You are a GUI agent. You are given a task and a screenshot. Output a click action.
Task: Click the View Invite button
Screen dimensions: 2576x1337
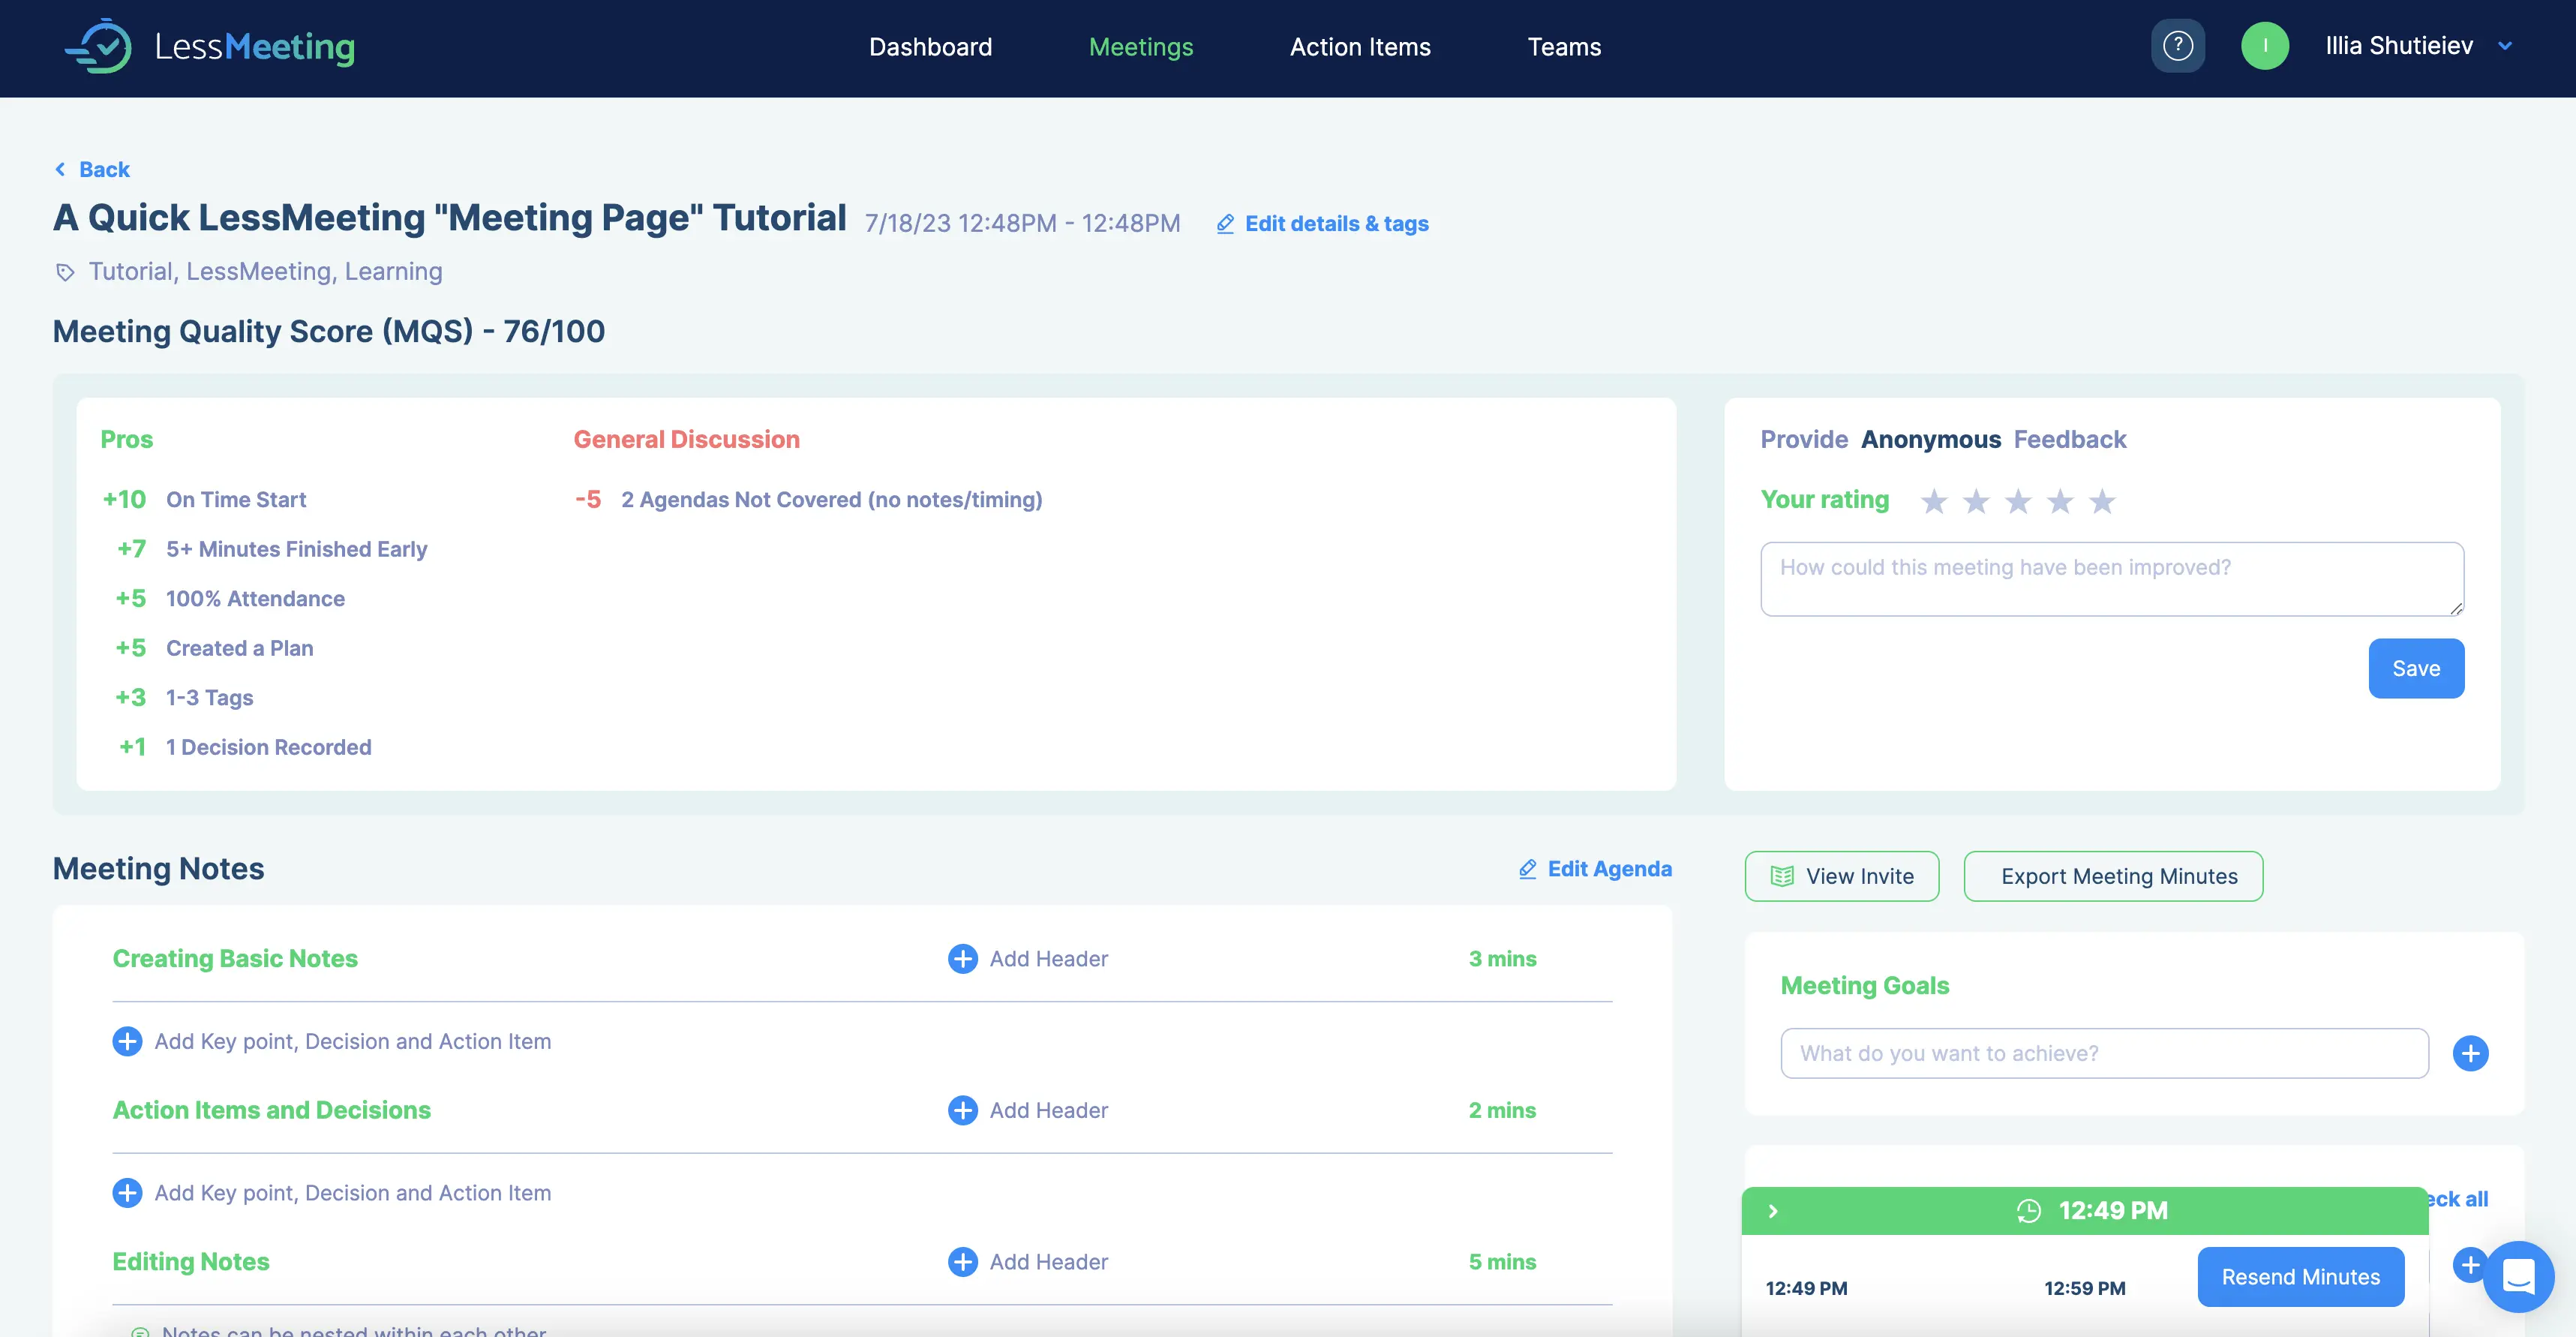[1841, 876]
